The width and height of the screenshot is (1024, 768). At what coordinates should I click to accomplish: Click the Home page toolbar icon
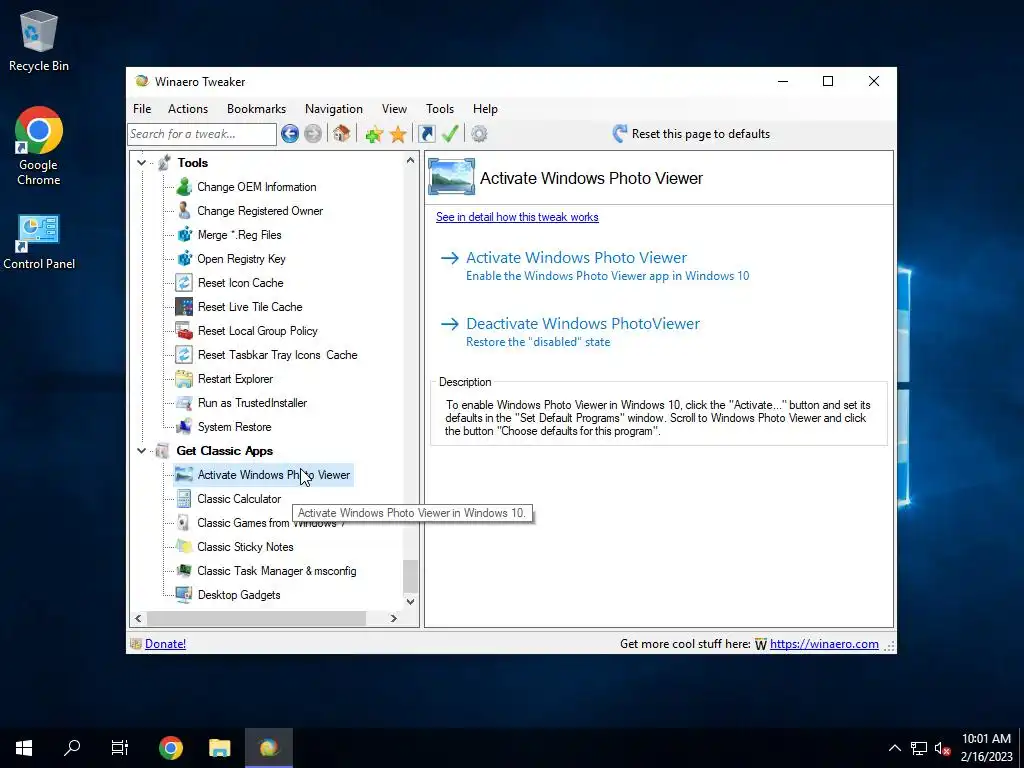341,134
